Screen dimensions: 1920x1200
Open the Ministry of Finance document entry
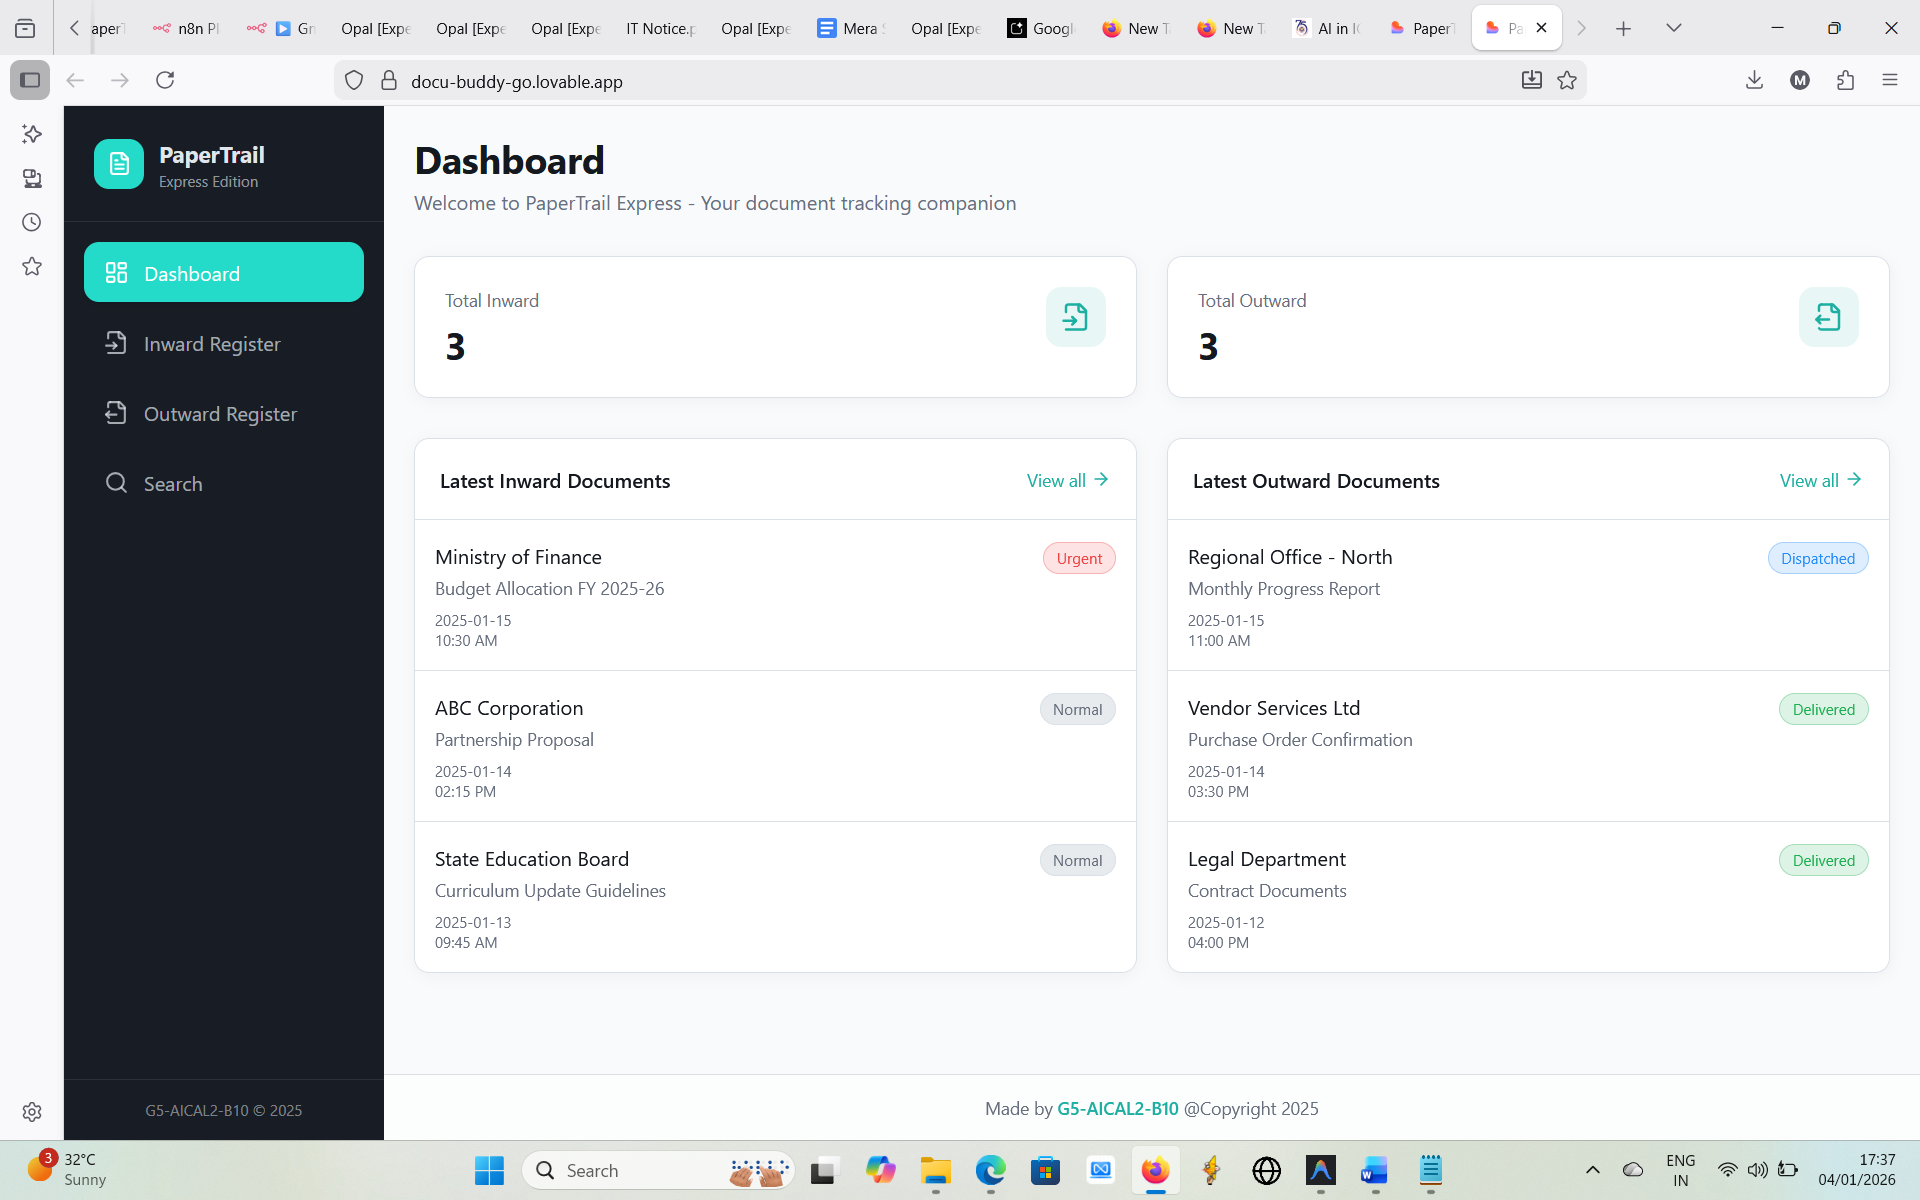518,557
